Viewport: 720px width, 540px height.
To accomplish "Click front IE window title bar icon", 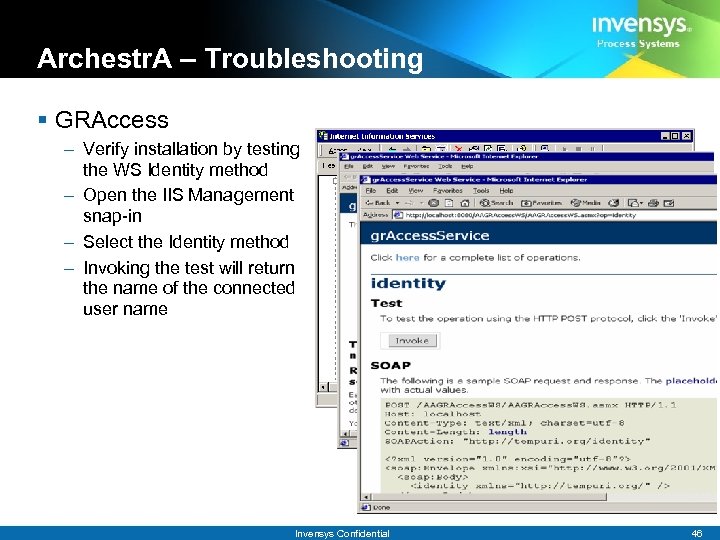I will 366,180.
